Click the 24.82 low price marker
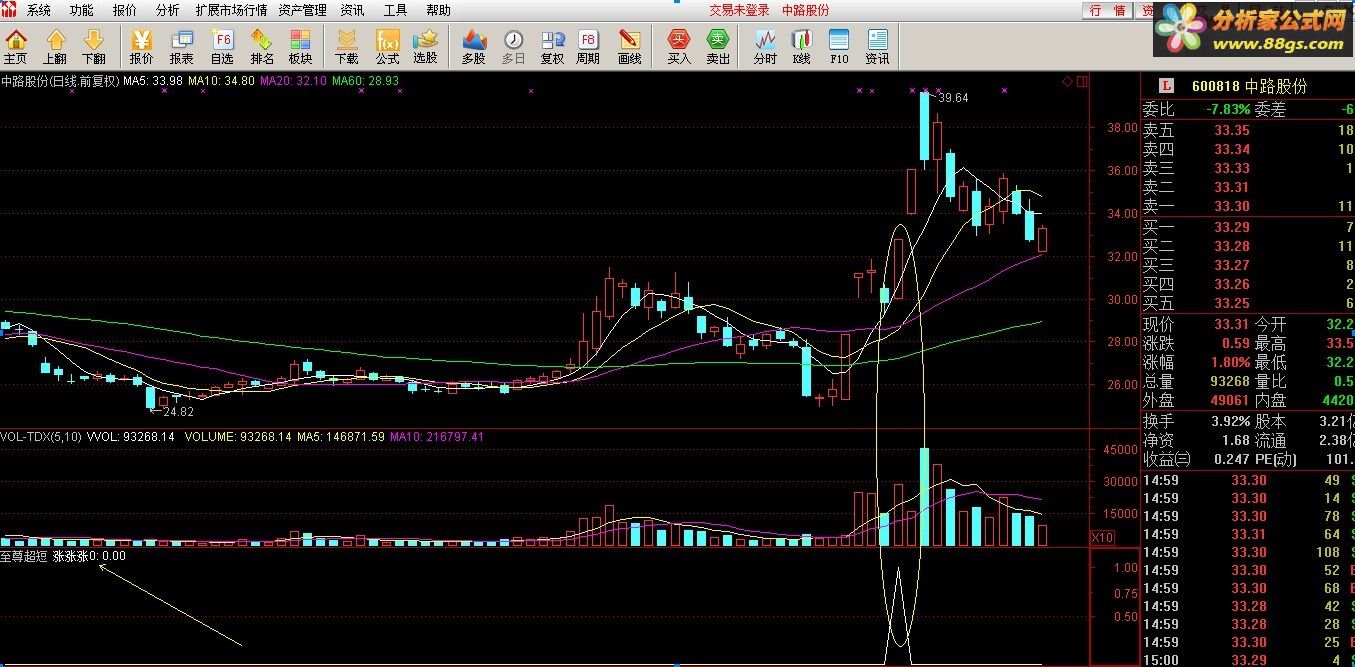Screen dimensions: 1355x667 click(178, 411)
